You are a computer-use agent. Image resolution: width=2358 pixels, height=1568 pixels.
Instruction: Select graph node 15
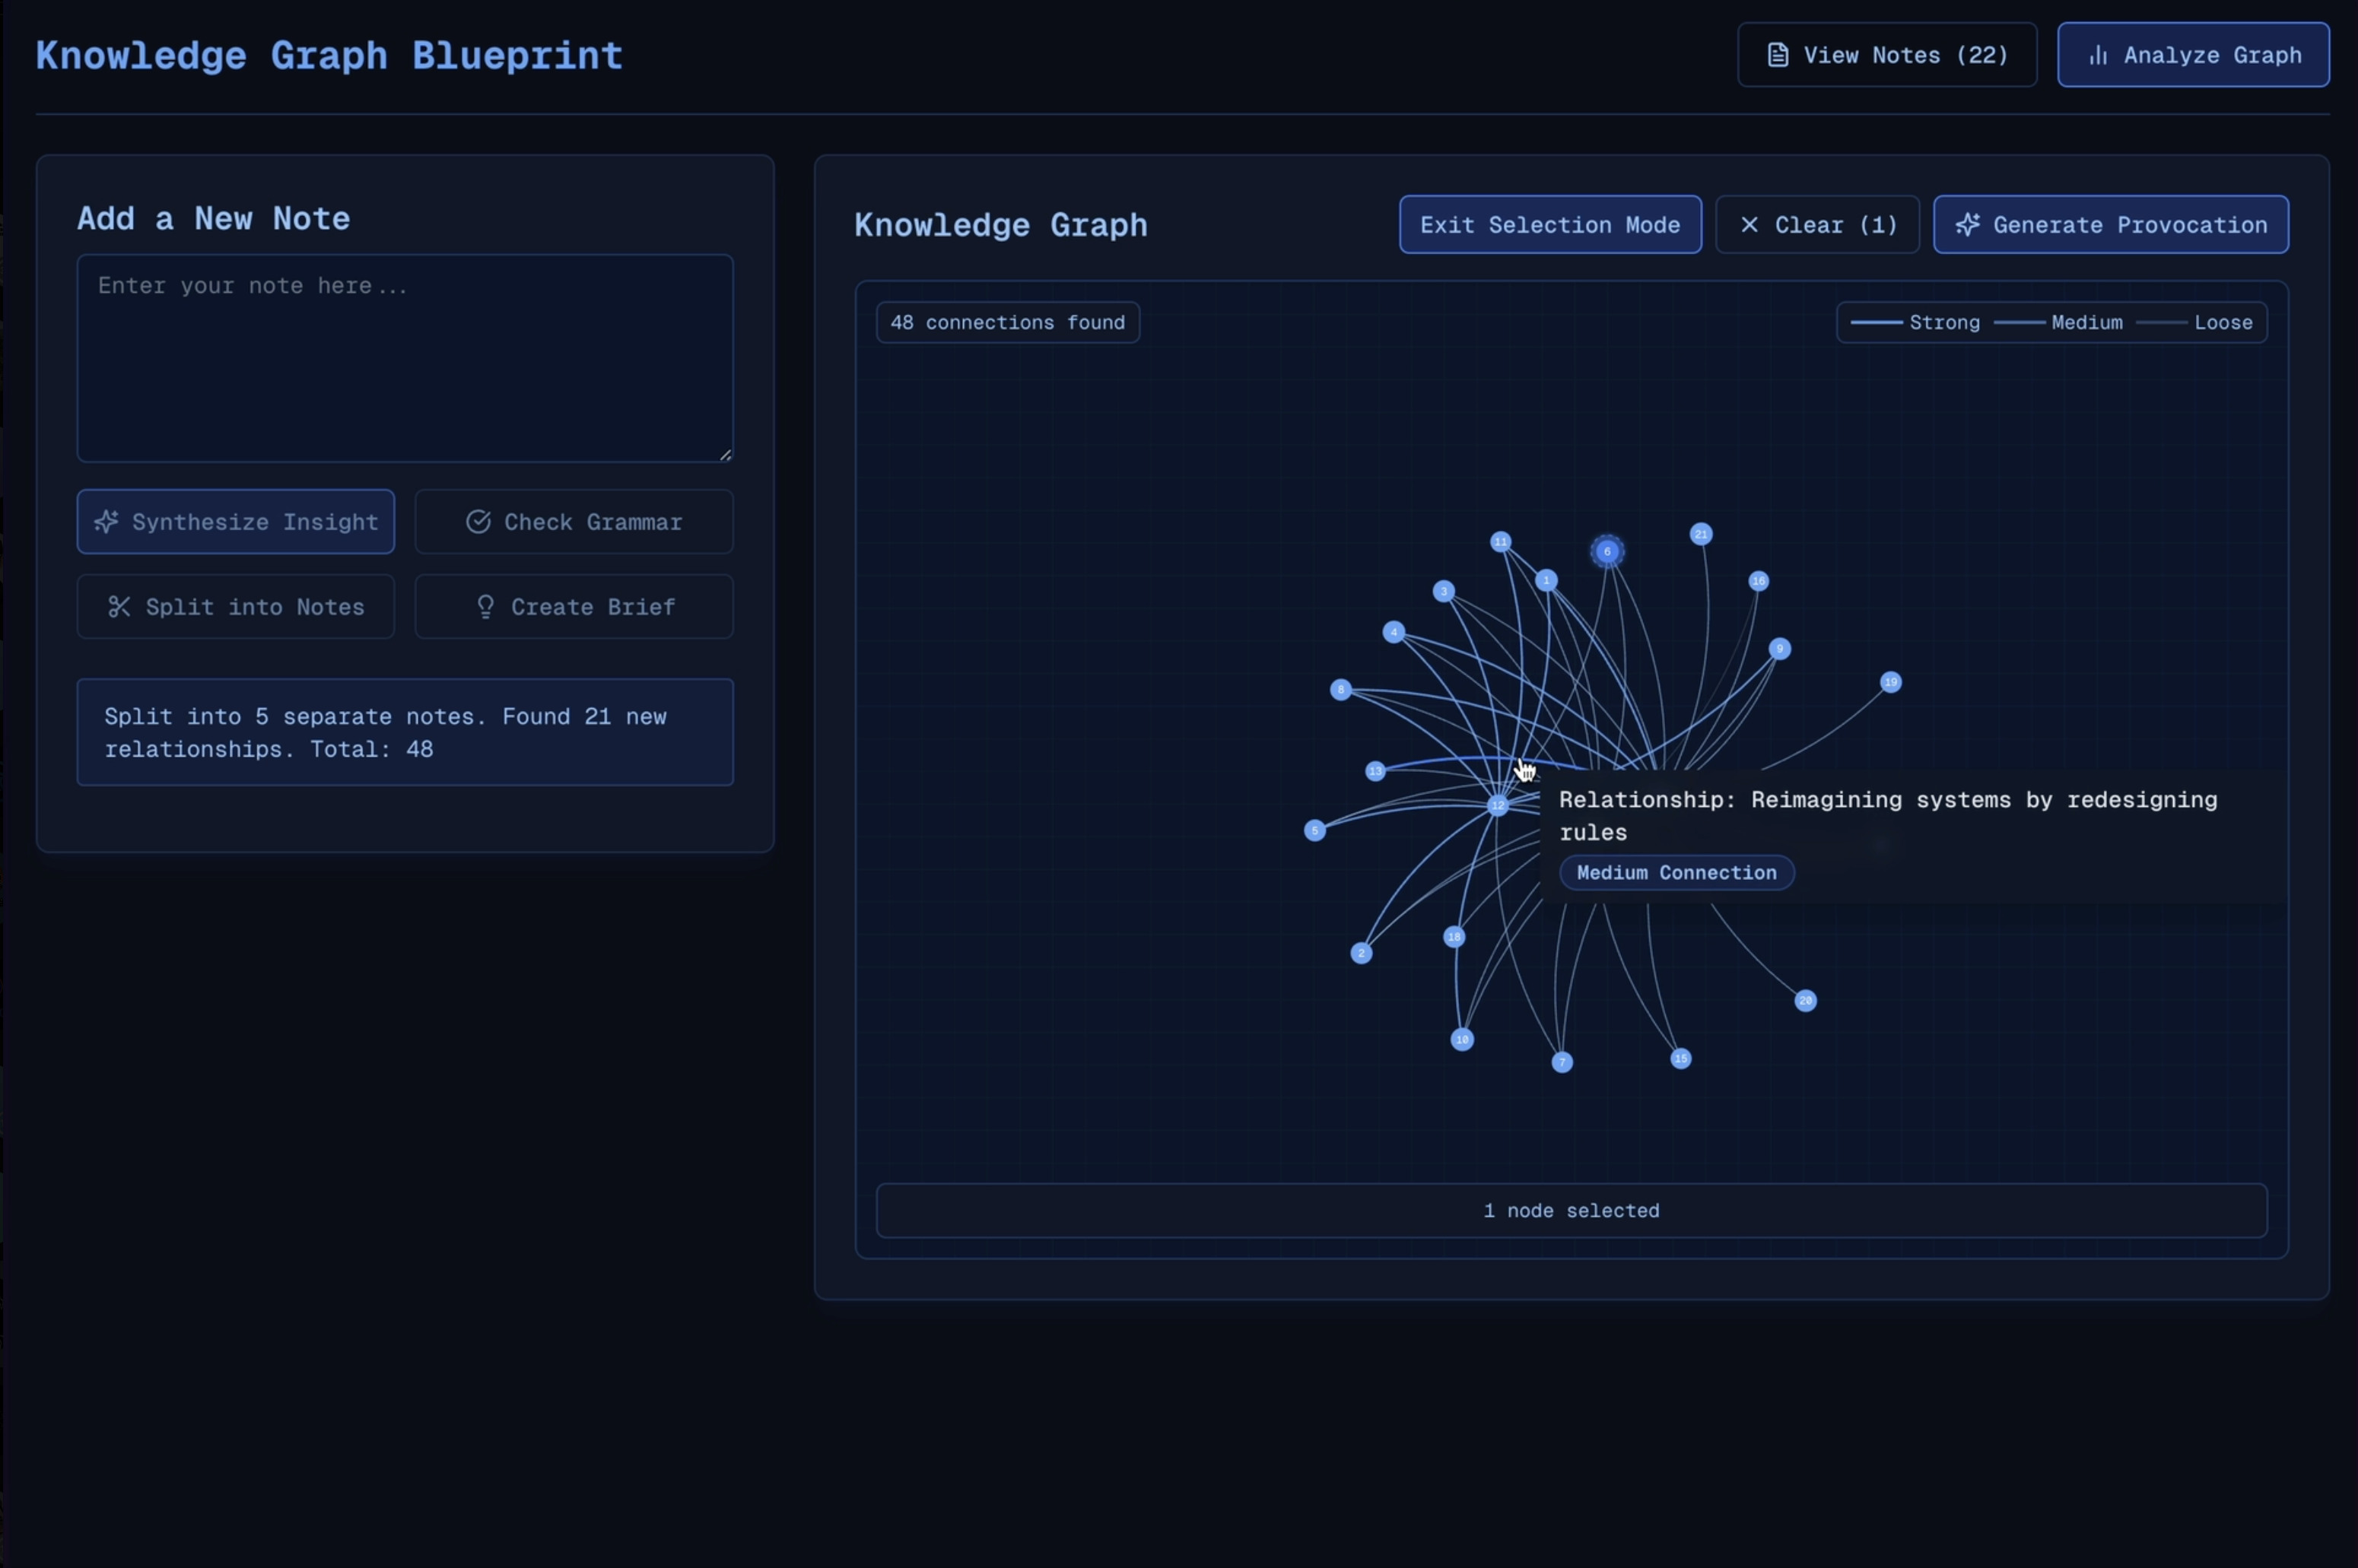1681,1059
